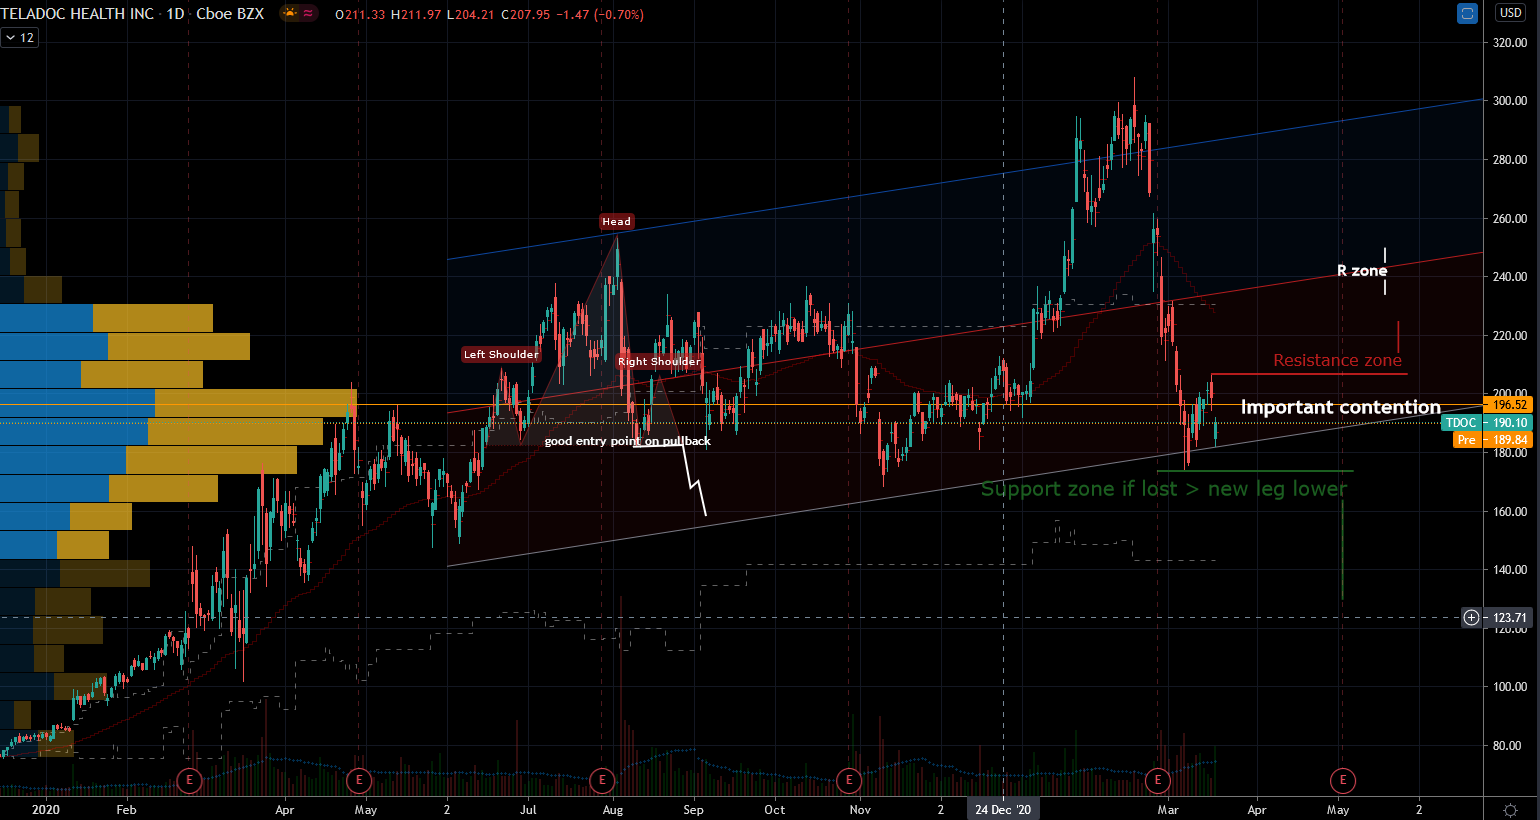This screenshot has height=820, width=1540.
Task: Click the 123.71 crosshair price label
Action: point(1510,618)
